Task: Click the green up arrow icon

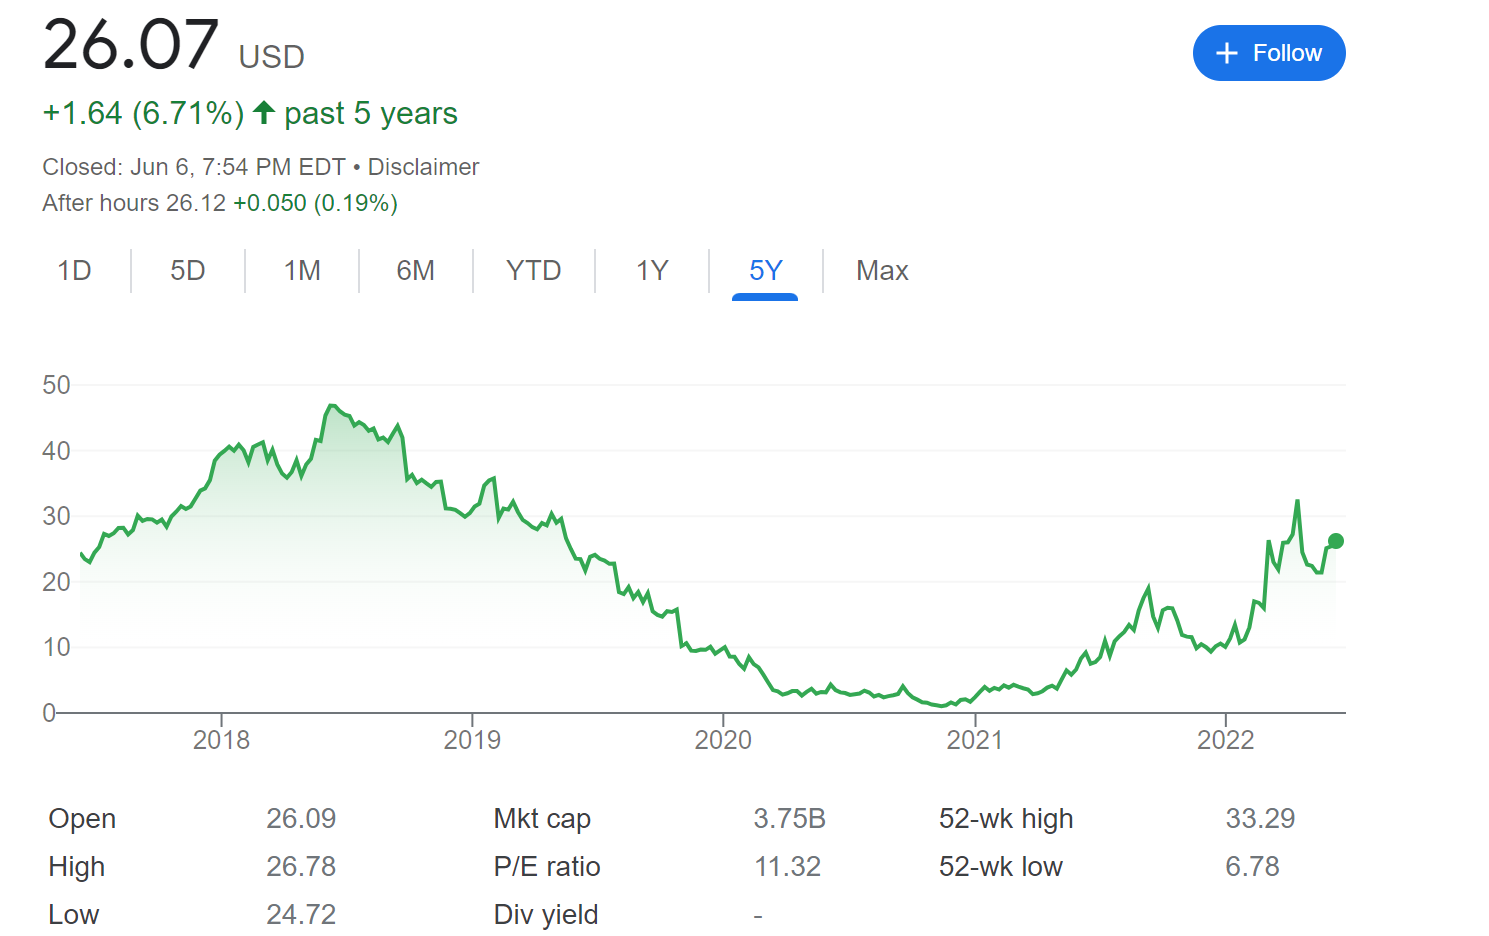Action: click(x=264, y=113)
